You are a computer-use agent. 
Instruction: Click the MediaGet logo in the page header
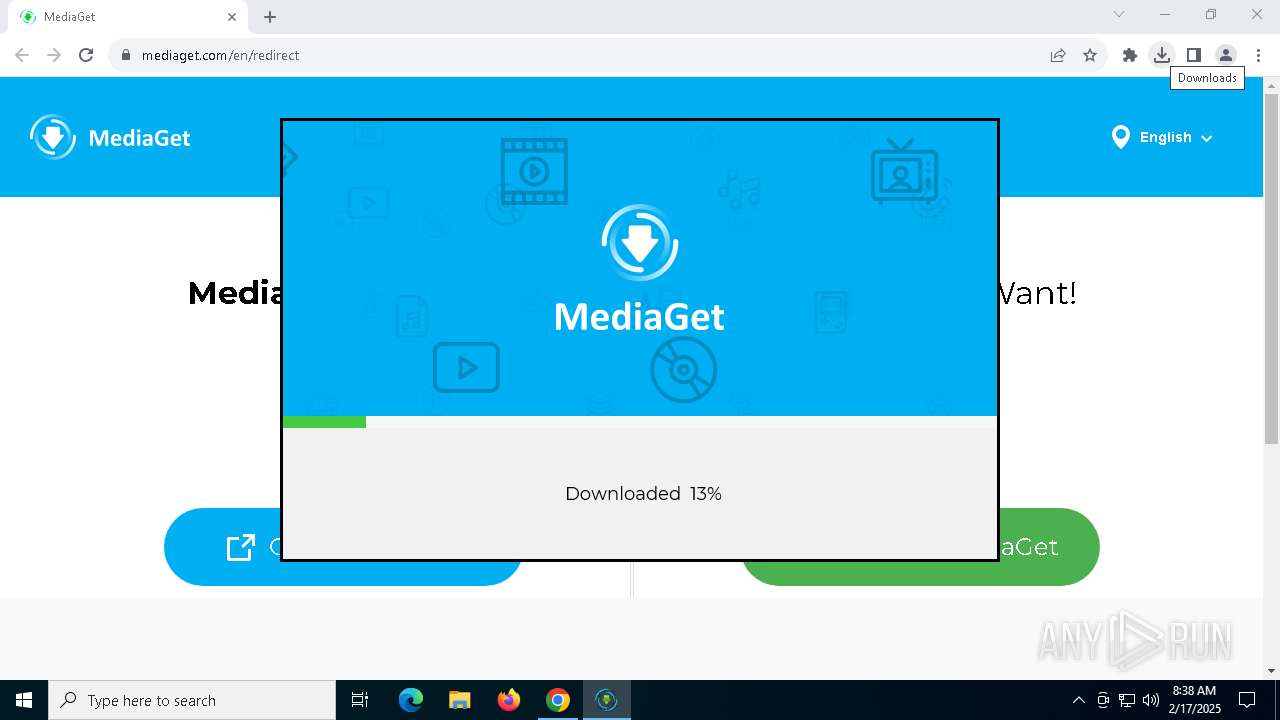point(110,137)
